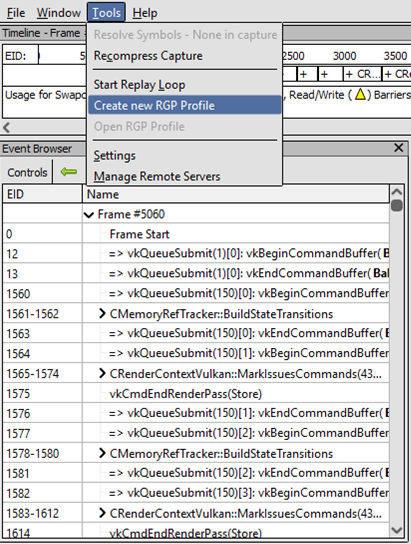
Task: Select event 1575 vkCmdEndRenderPass
Action: pyautogui.click(x=196, y=393)
